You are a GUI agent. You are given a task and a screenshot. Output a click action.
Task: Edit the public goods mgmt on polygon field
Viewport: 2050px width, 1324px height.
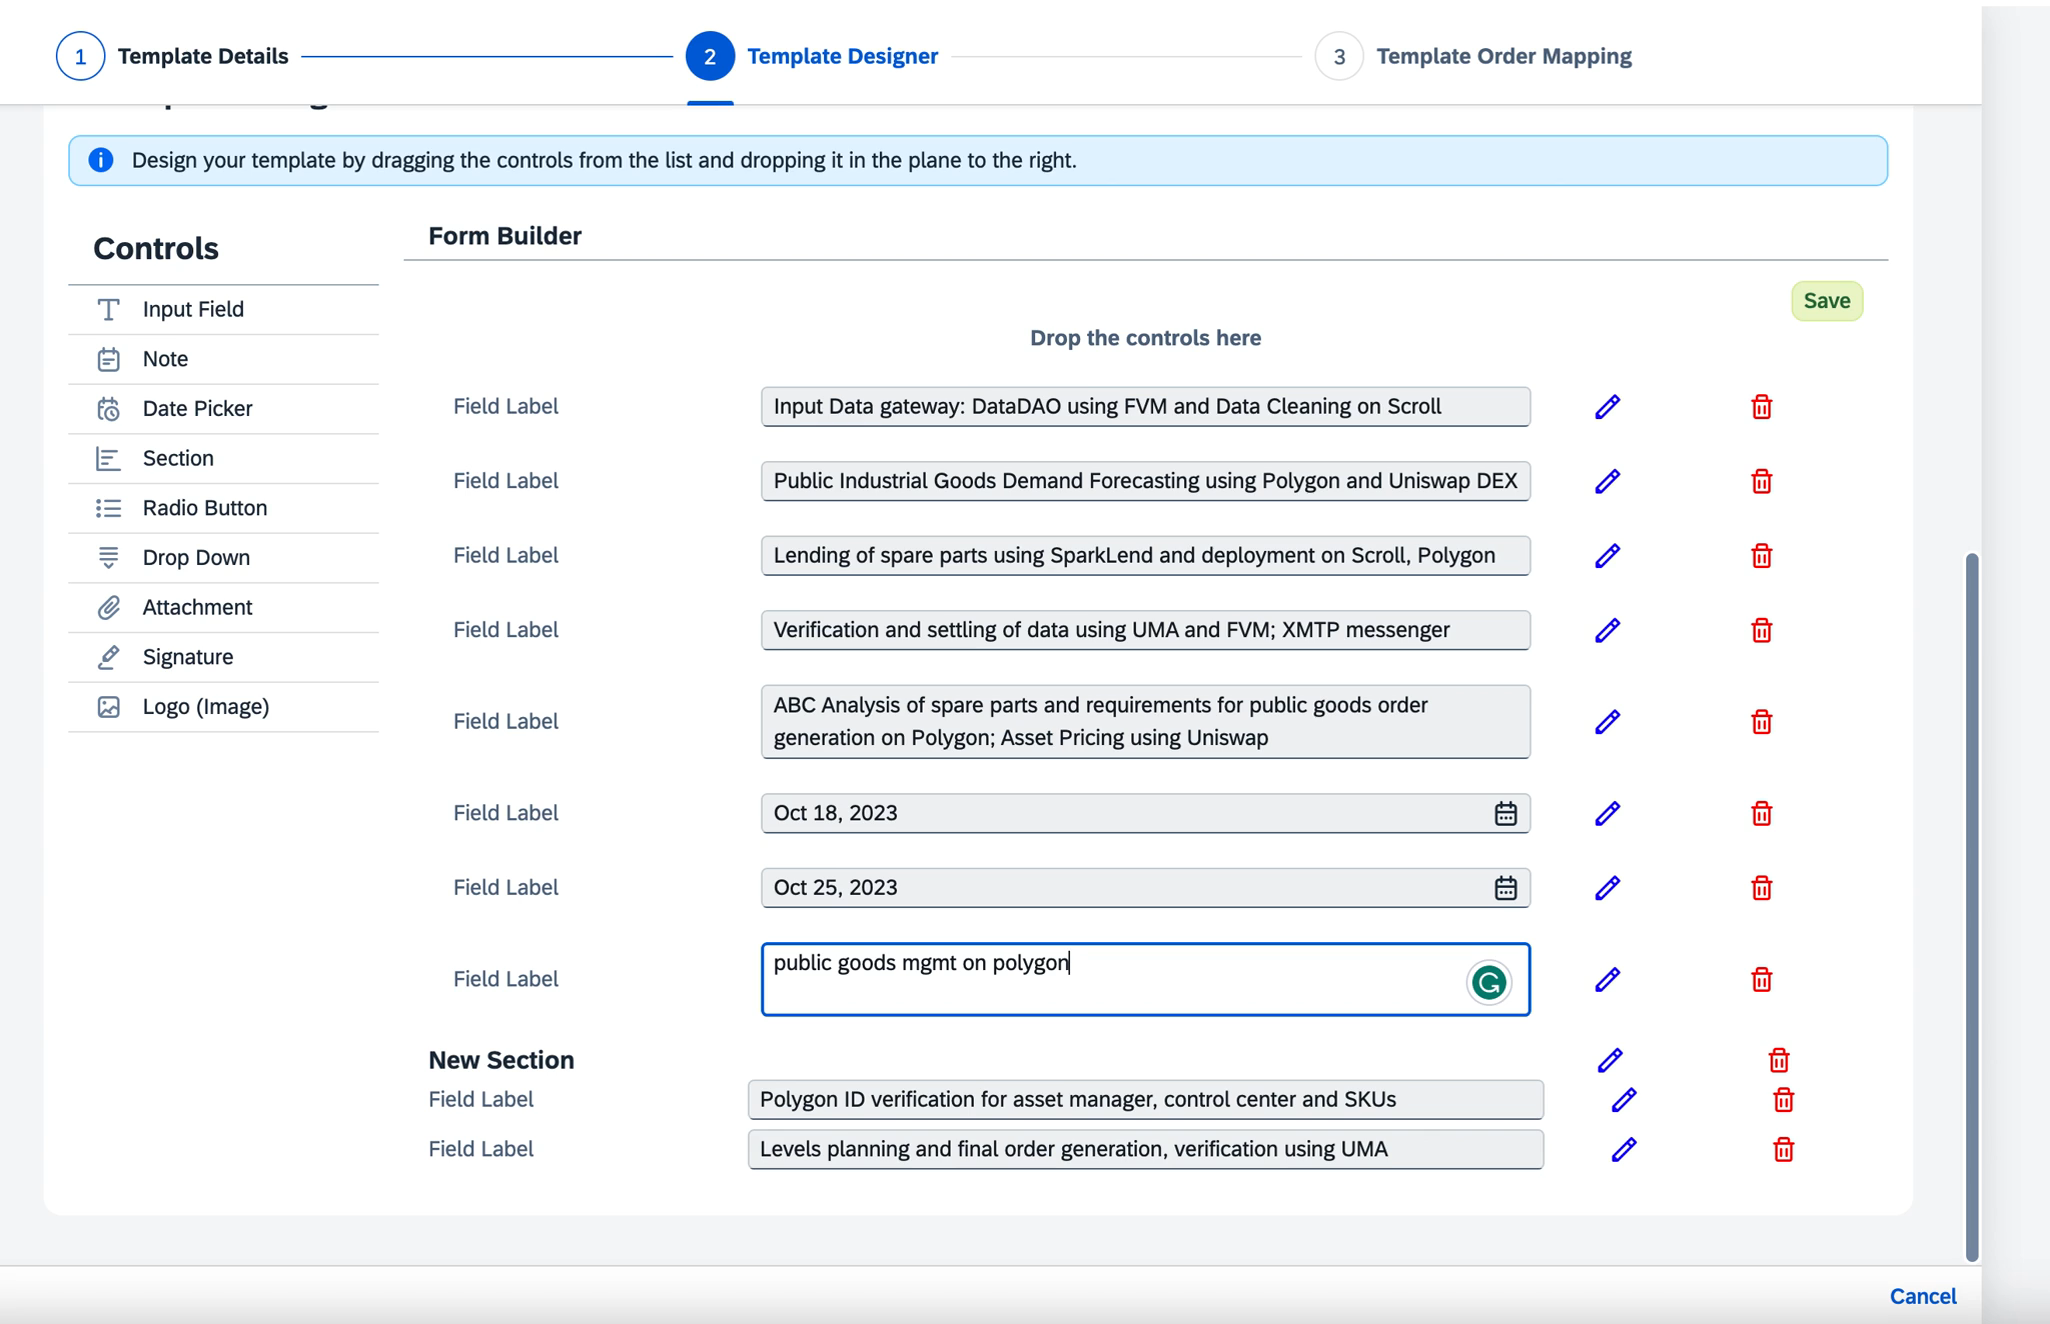click(x=1607, y=979)
